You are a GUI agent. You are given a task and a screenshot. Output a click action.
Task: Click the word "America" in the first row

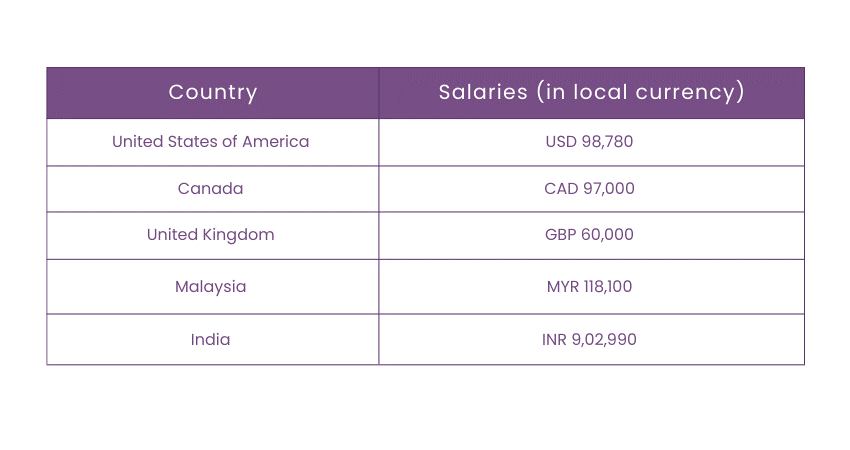click(276, 142)
